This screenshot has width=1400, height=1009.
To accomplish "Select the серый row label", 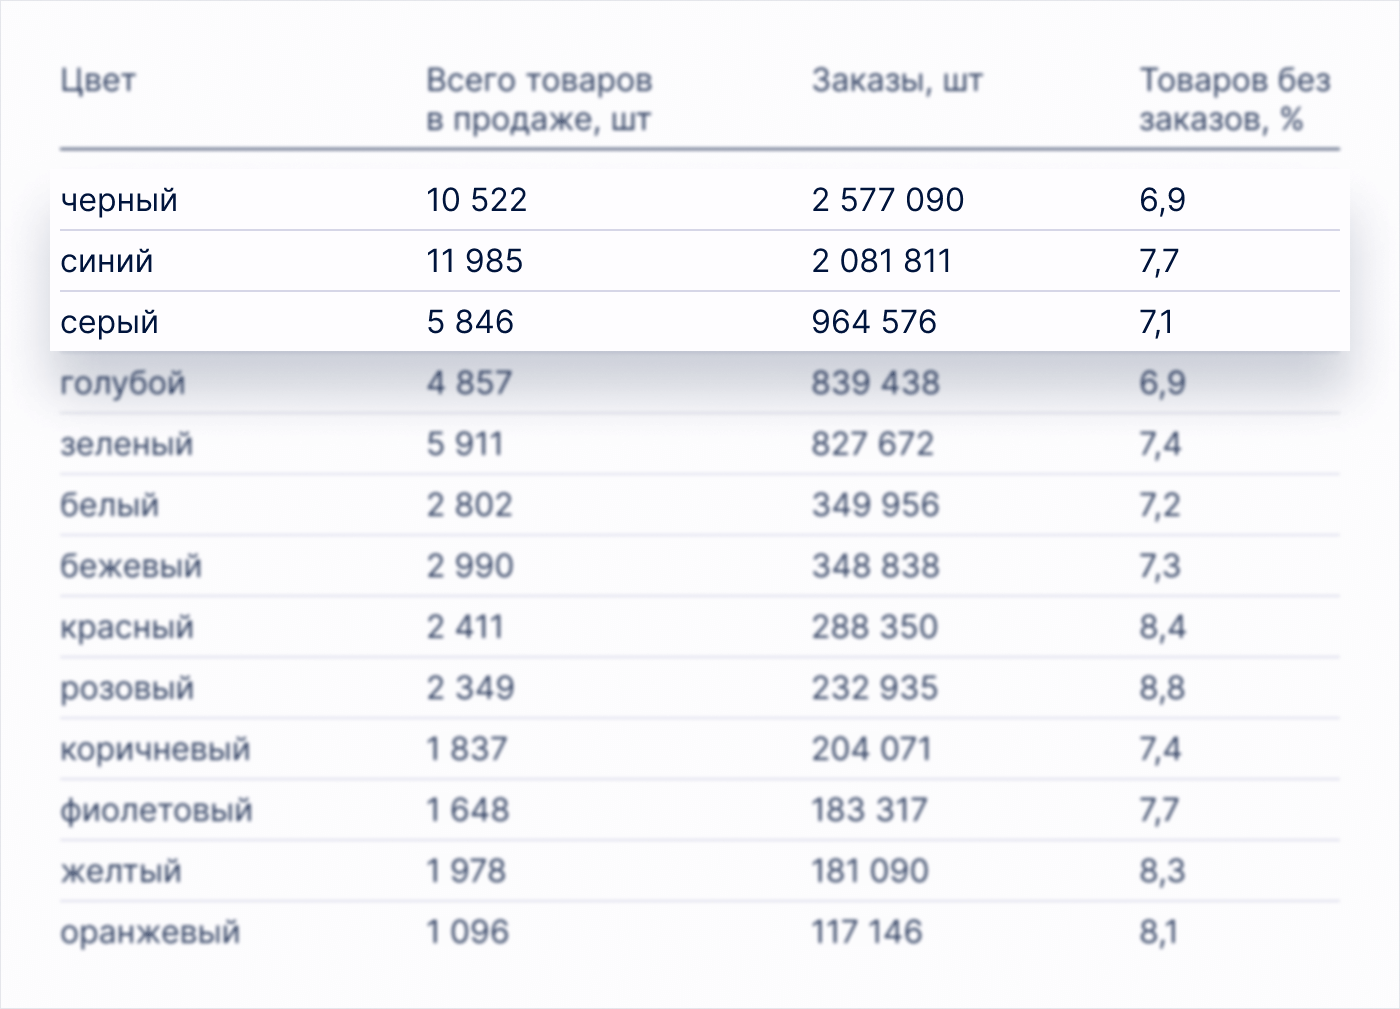I will (x=109, y=322).
